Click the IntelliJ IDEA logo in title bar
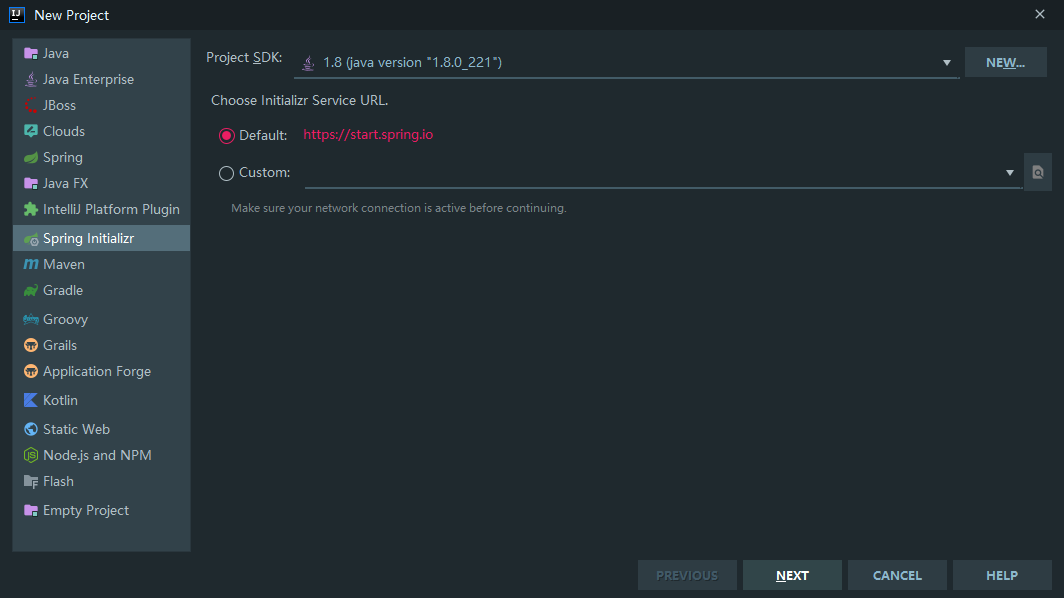This screenshot has width=1064, height=598. tap(17, 15)
